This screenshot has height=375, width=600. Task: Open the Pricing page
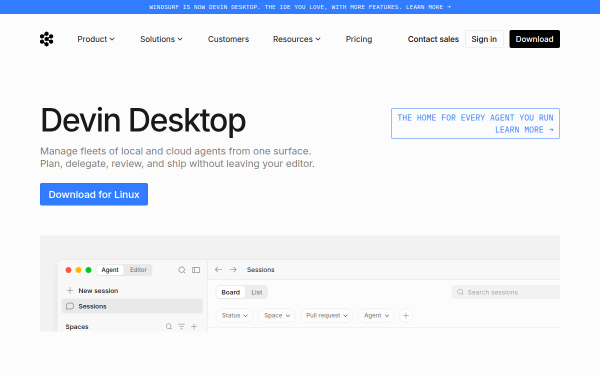(359, 39)
